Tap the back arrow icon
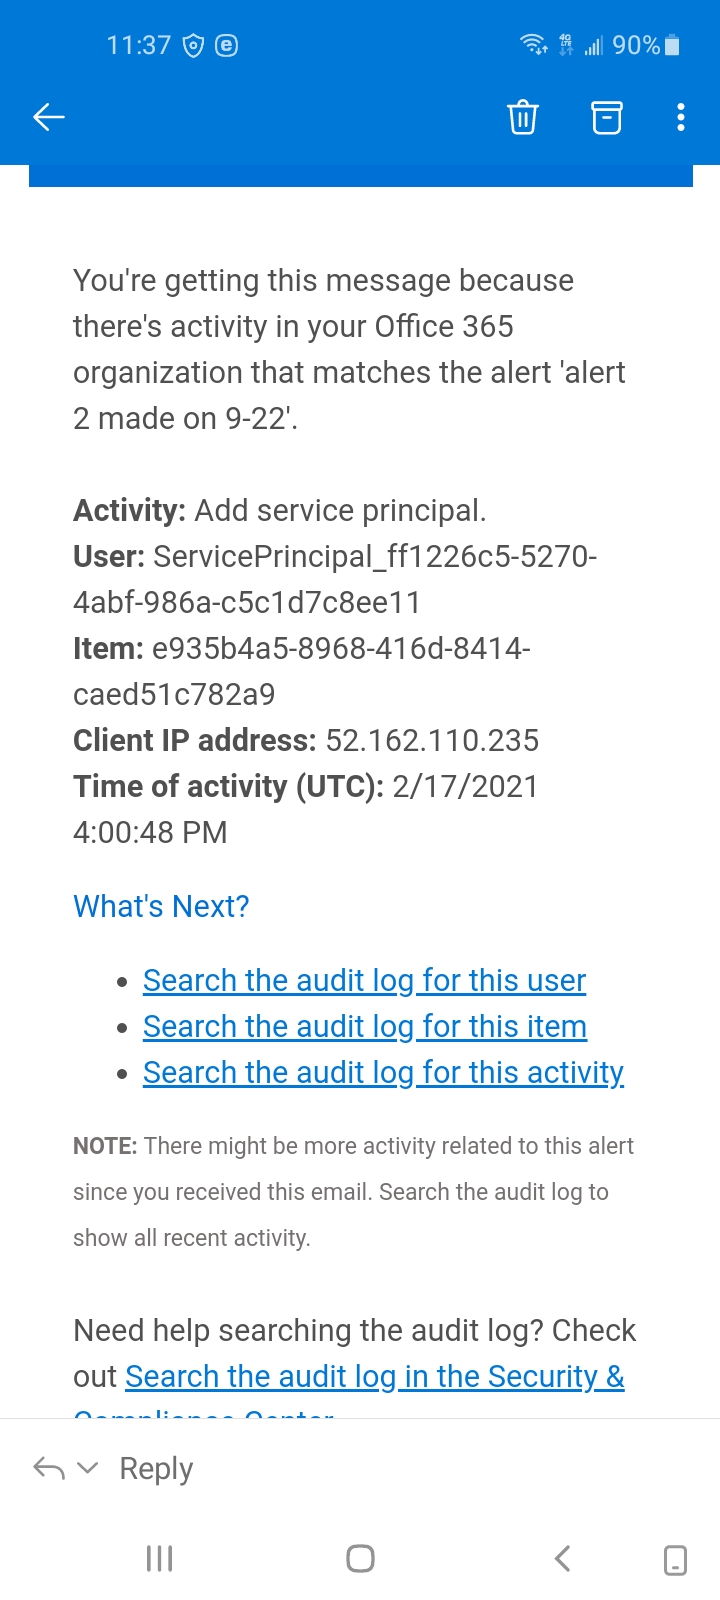 pyautogui.click(x=48, y=117)
